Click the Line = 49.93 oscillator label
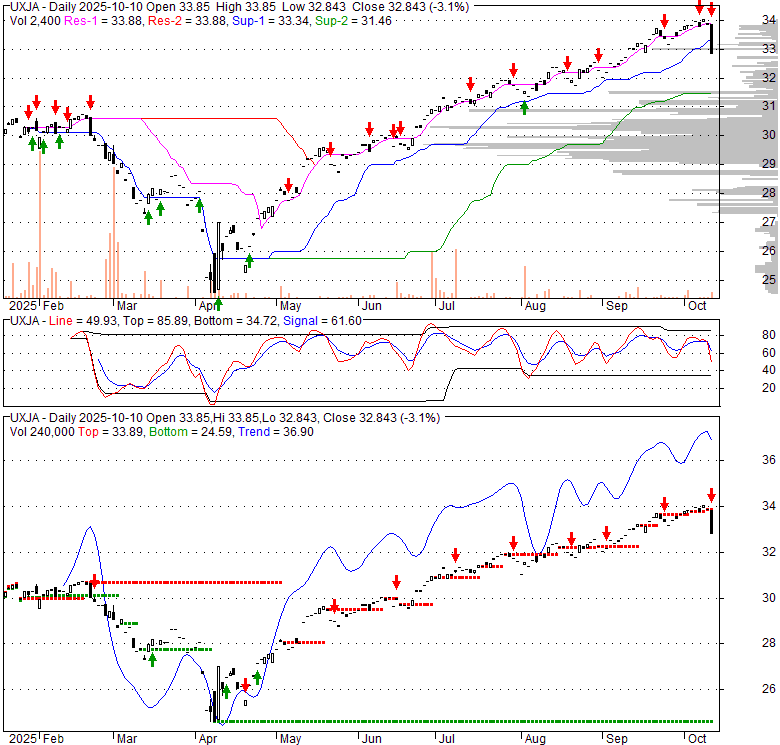 pos(81,319)
